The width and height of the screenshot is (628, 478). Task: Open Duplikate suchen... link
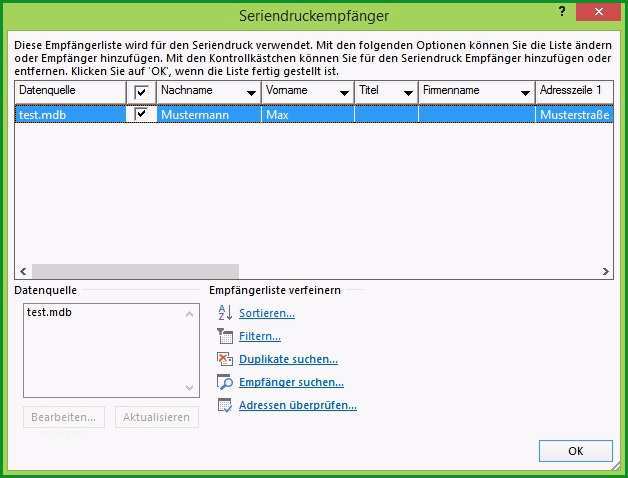[288, 359]
